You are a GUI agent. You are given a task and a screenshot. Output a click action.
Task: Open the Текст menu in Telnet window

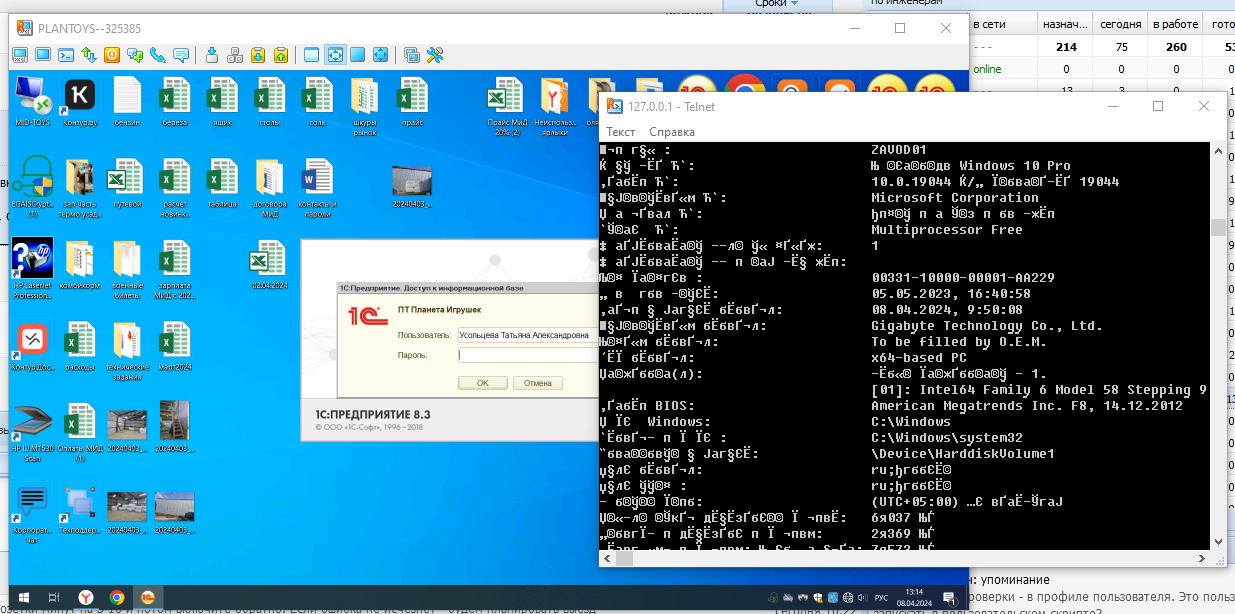tap(620, 132)
